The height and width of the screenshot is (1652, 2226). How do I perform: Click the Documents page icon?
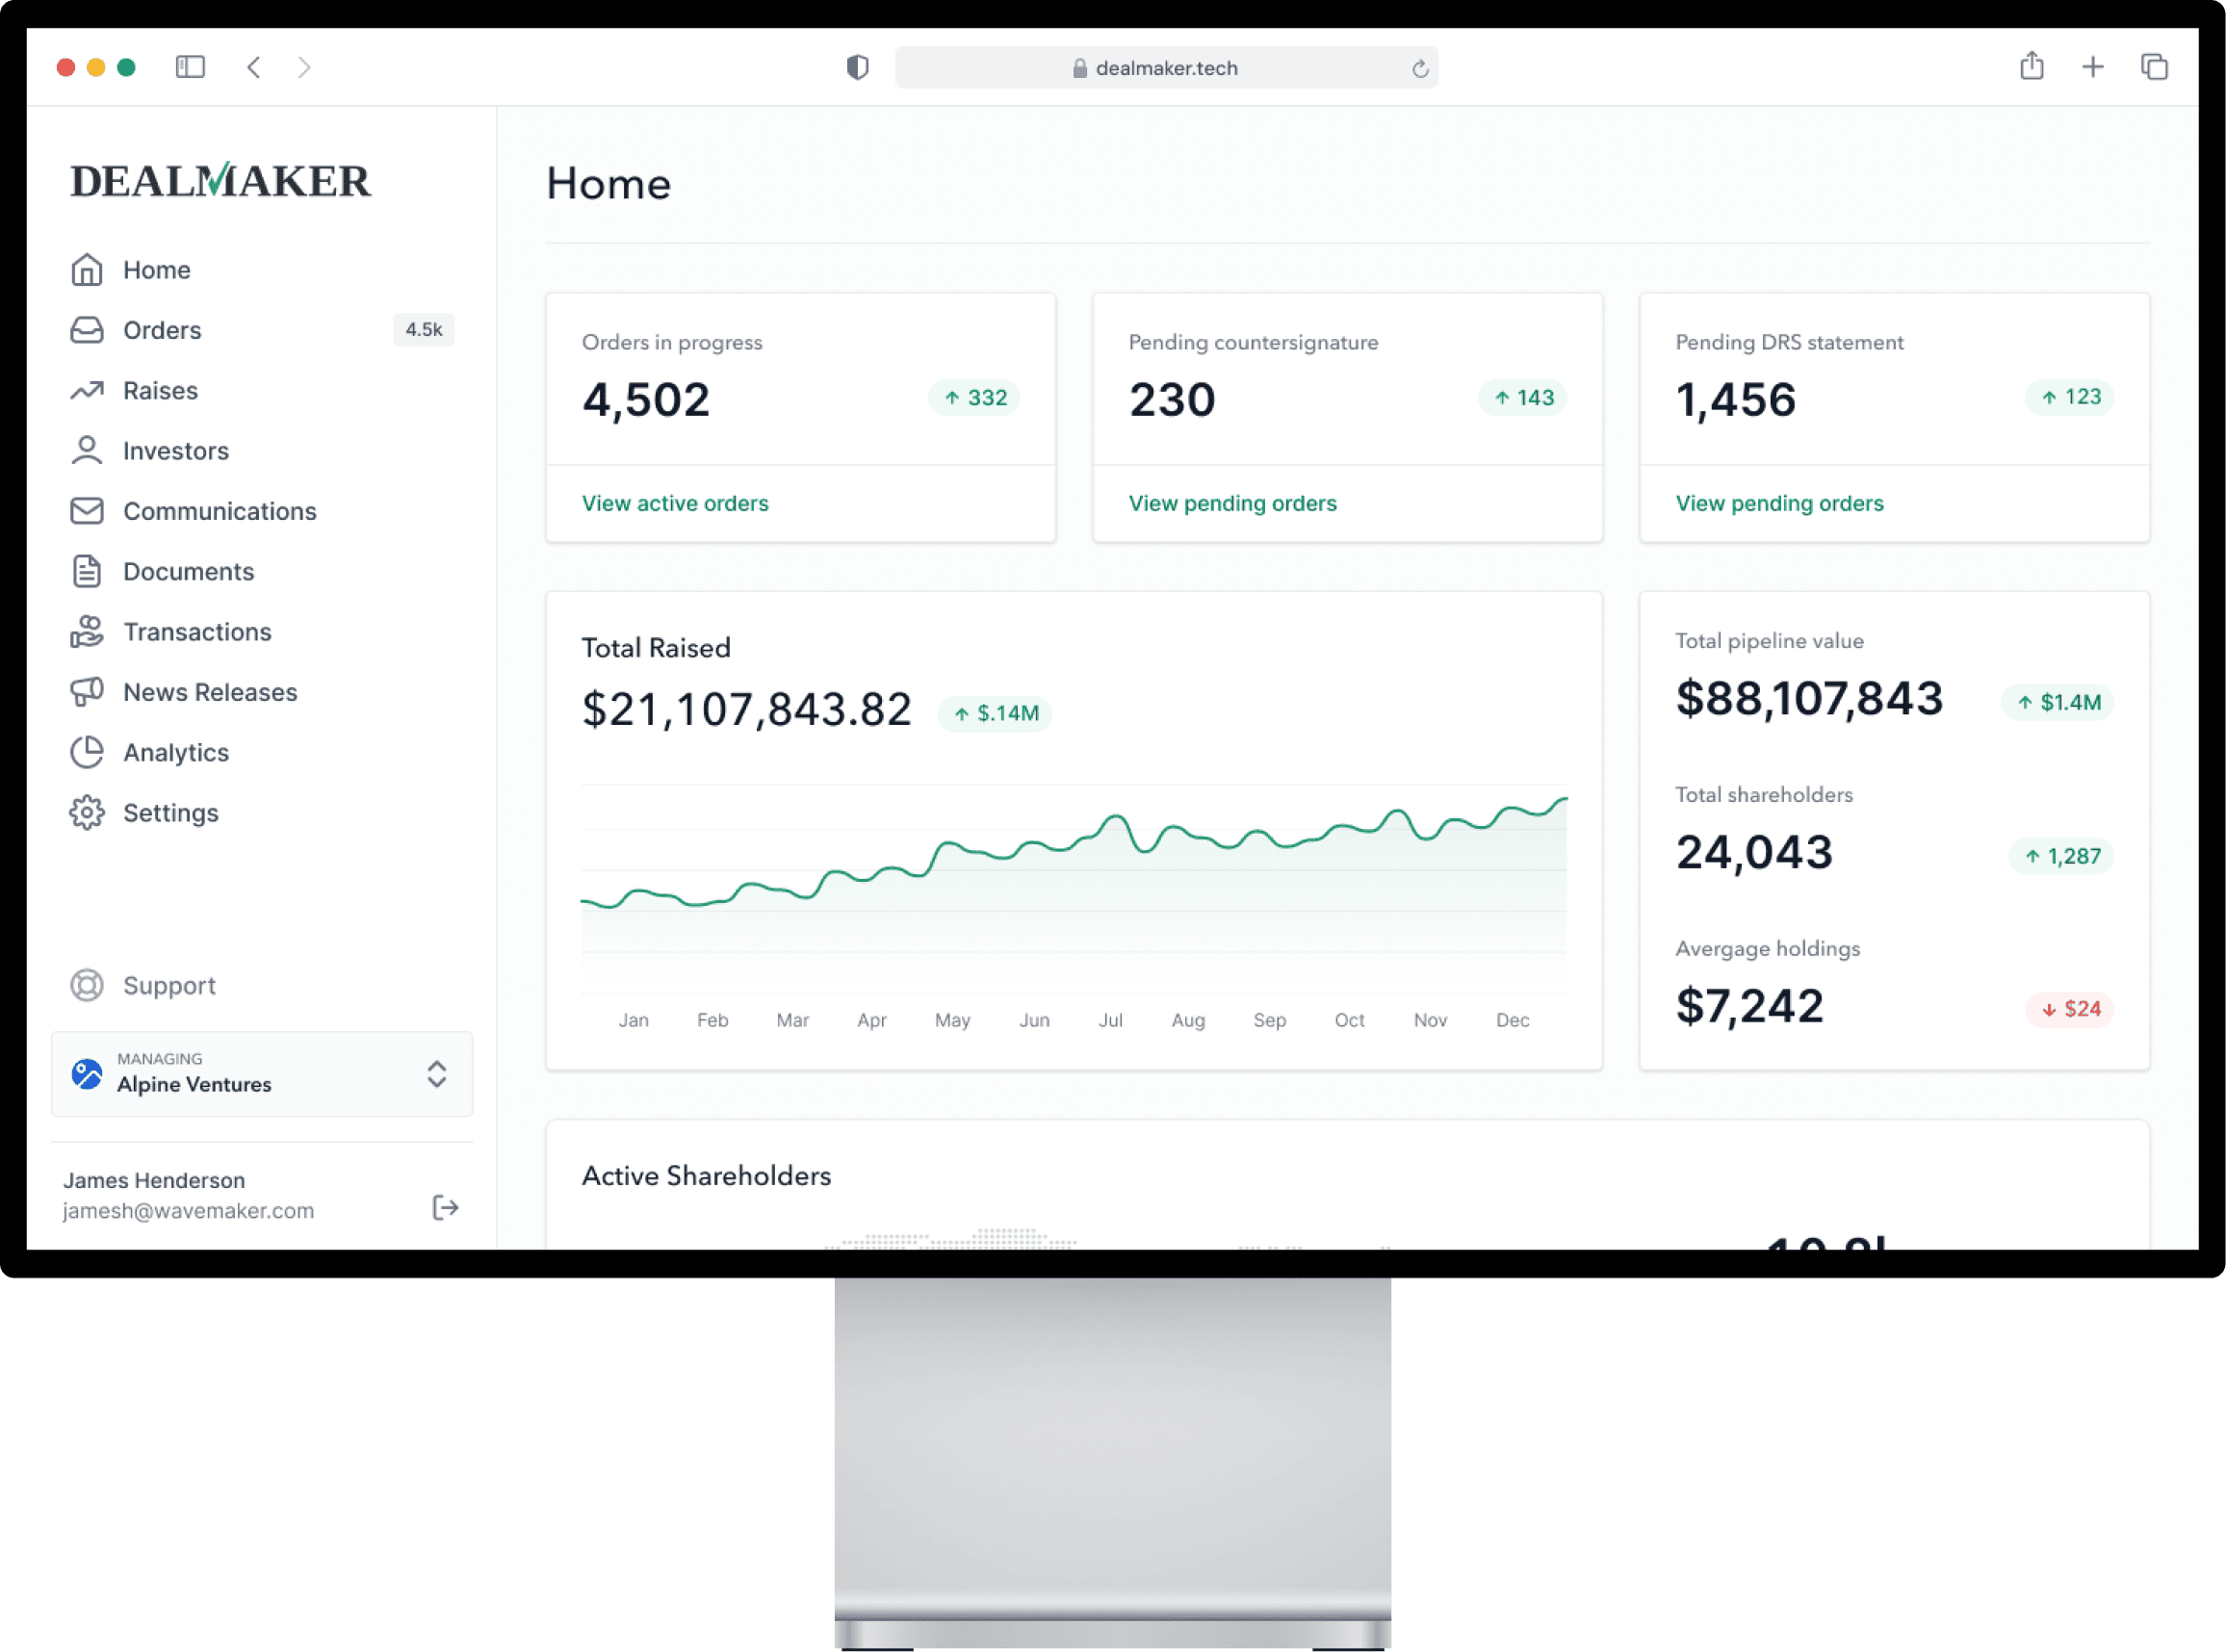click(87, 571)
